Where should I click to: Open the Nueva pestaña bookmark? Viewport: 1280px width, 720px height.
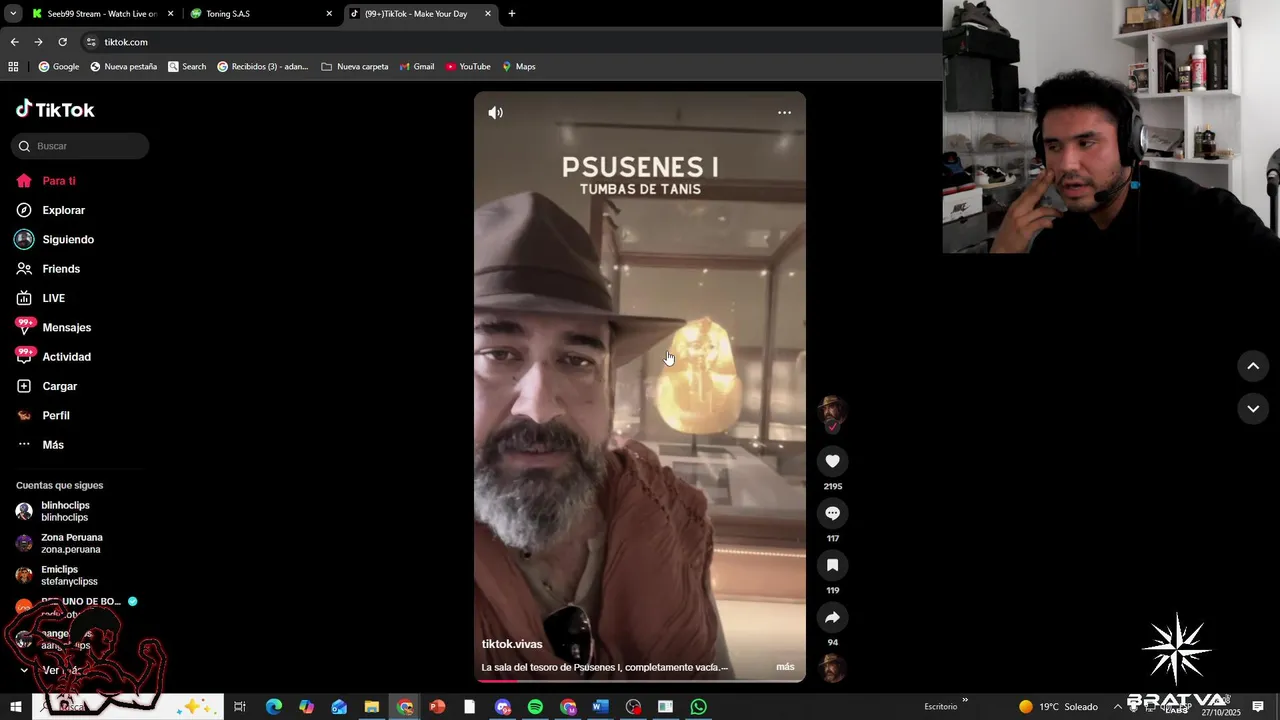click(x=124, y=67)
